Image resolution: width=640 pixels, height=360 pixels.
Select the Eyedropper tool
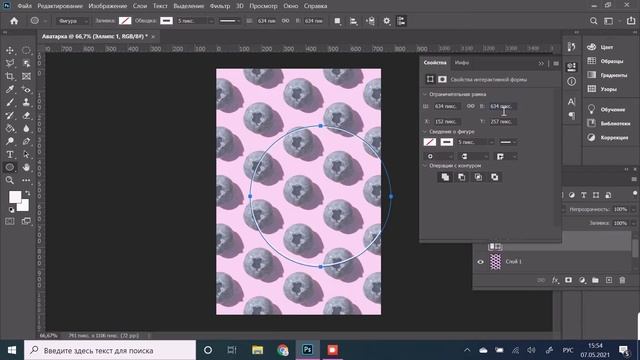coord(10,89)
